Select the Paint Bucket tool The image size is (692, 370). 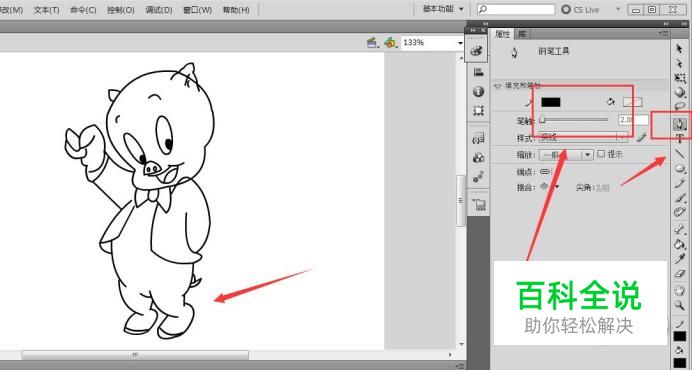click(x=680, y=244)
